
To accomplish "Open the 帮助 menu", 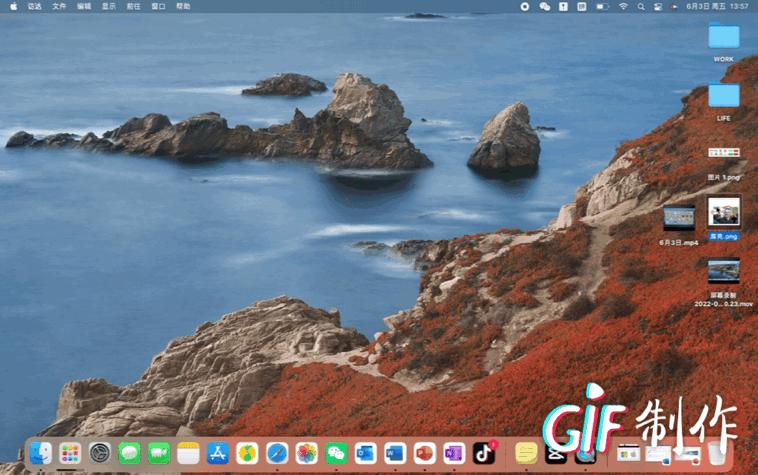I will coord(183,6).
